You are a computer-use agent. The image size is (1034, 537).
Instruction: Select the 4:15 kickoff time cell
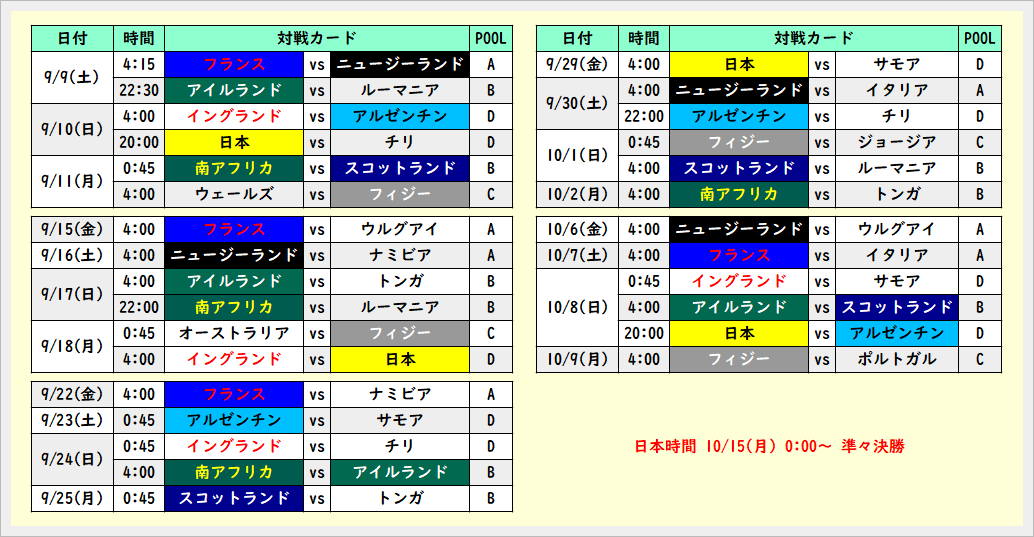[139, 64]
